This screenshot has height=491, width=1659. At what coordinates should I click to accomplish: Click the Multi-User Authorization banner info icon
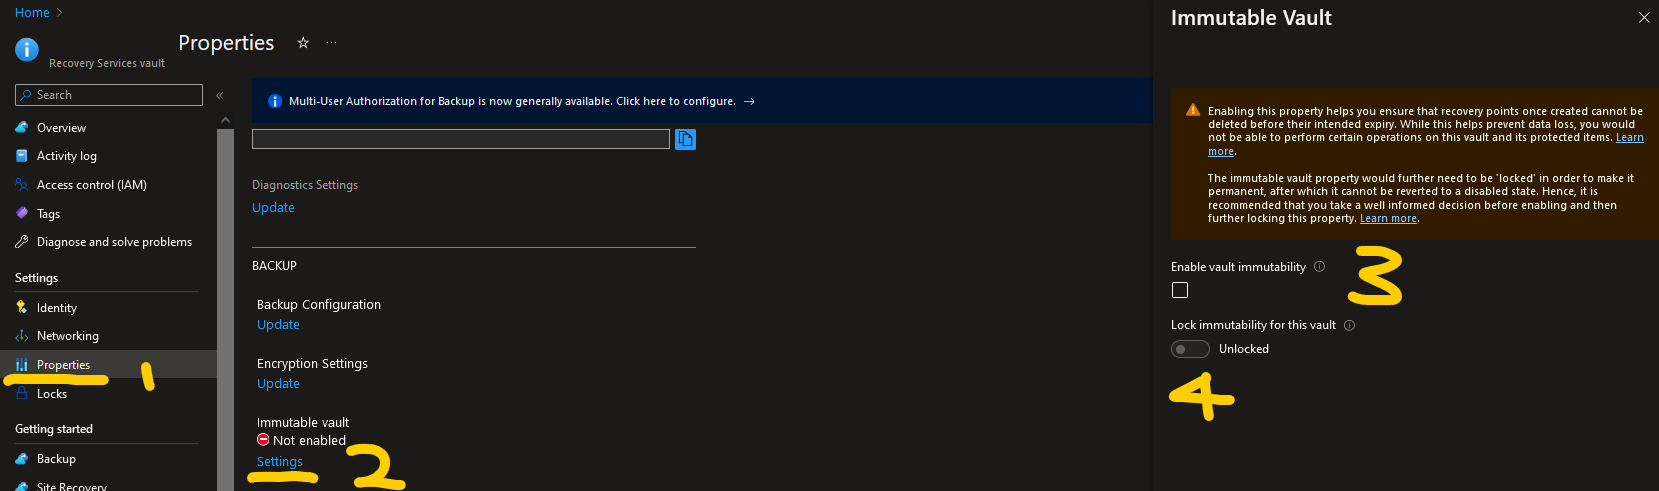tap(275, 101)
